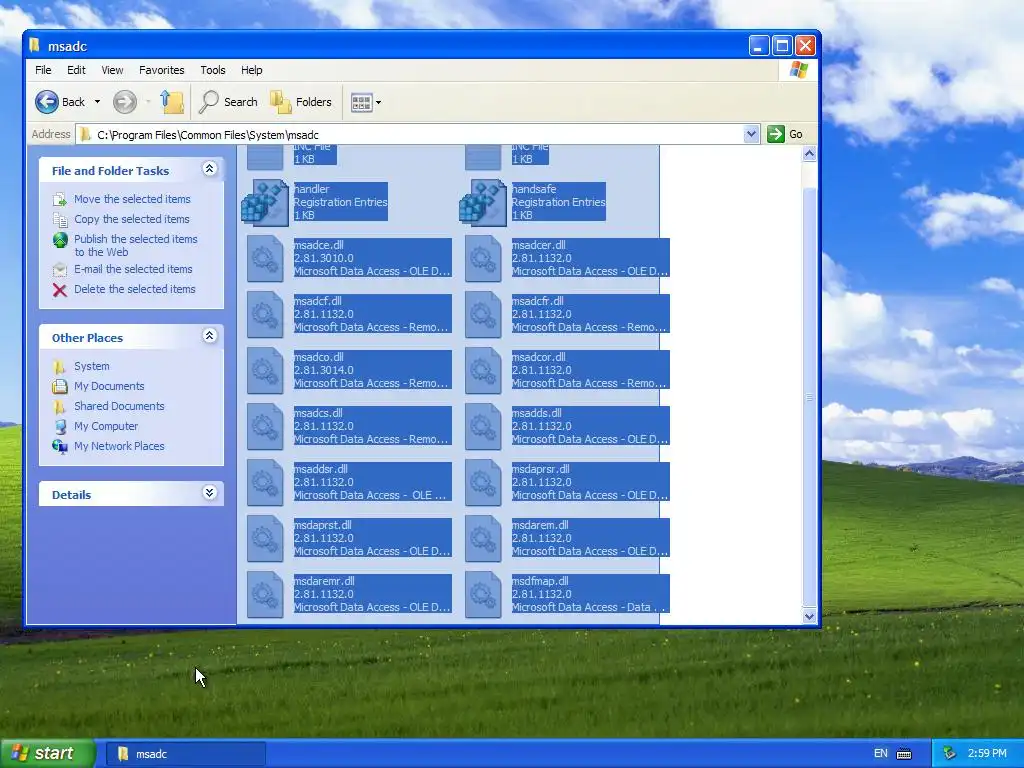Select the msadcor.dll file icon
The image size is (1024, 768).
(x=483, y=370)
